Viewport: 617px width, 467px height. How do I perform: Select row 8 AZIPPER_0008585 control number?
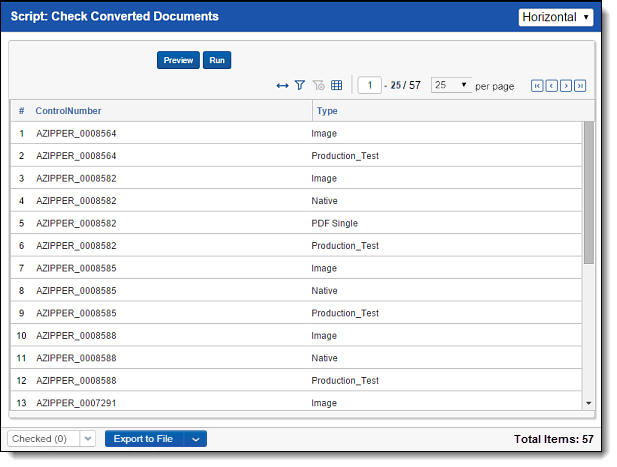(76, 290)
